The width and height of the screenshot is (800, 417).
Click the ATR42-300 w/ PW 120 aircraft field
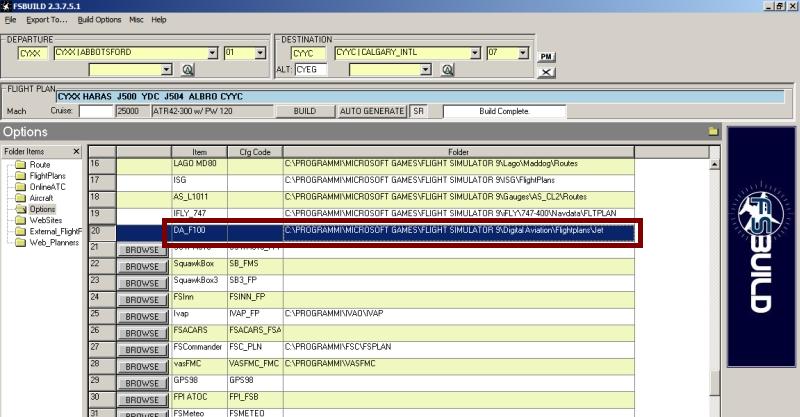pos(211,111)
